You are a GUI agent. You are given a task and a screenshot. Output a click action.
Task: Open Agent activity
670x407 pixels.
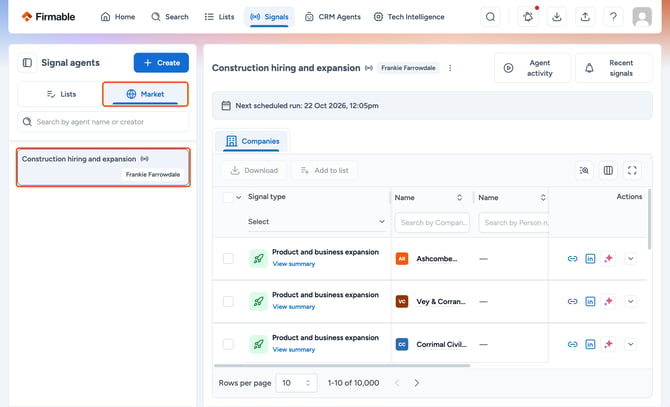point(532,68)
